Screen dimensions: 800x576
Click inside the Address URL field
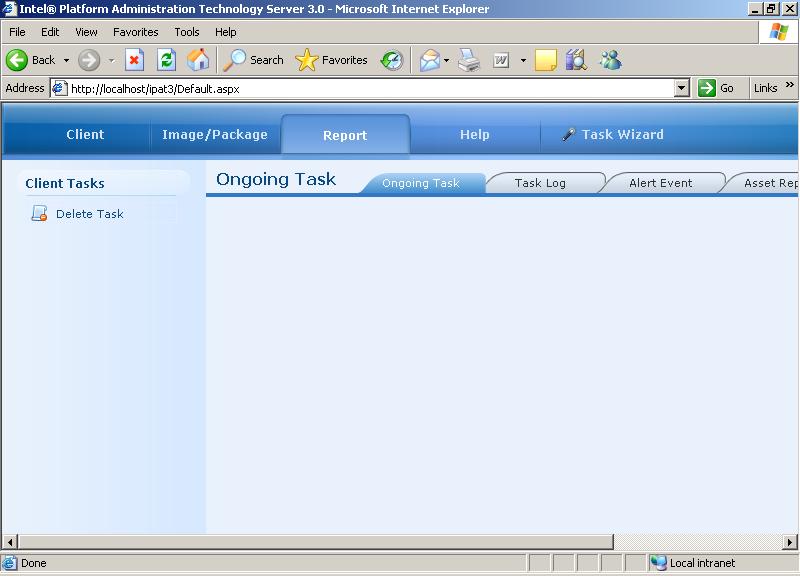click(x=360, y=88)
